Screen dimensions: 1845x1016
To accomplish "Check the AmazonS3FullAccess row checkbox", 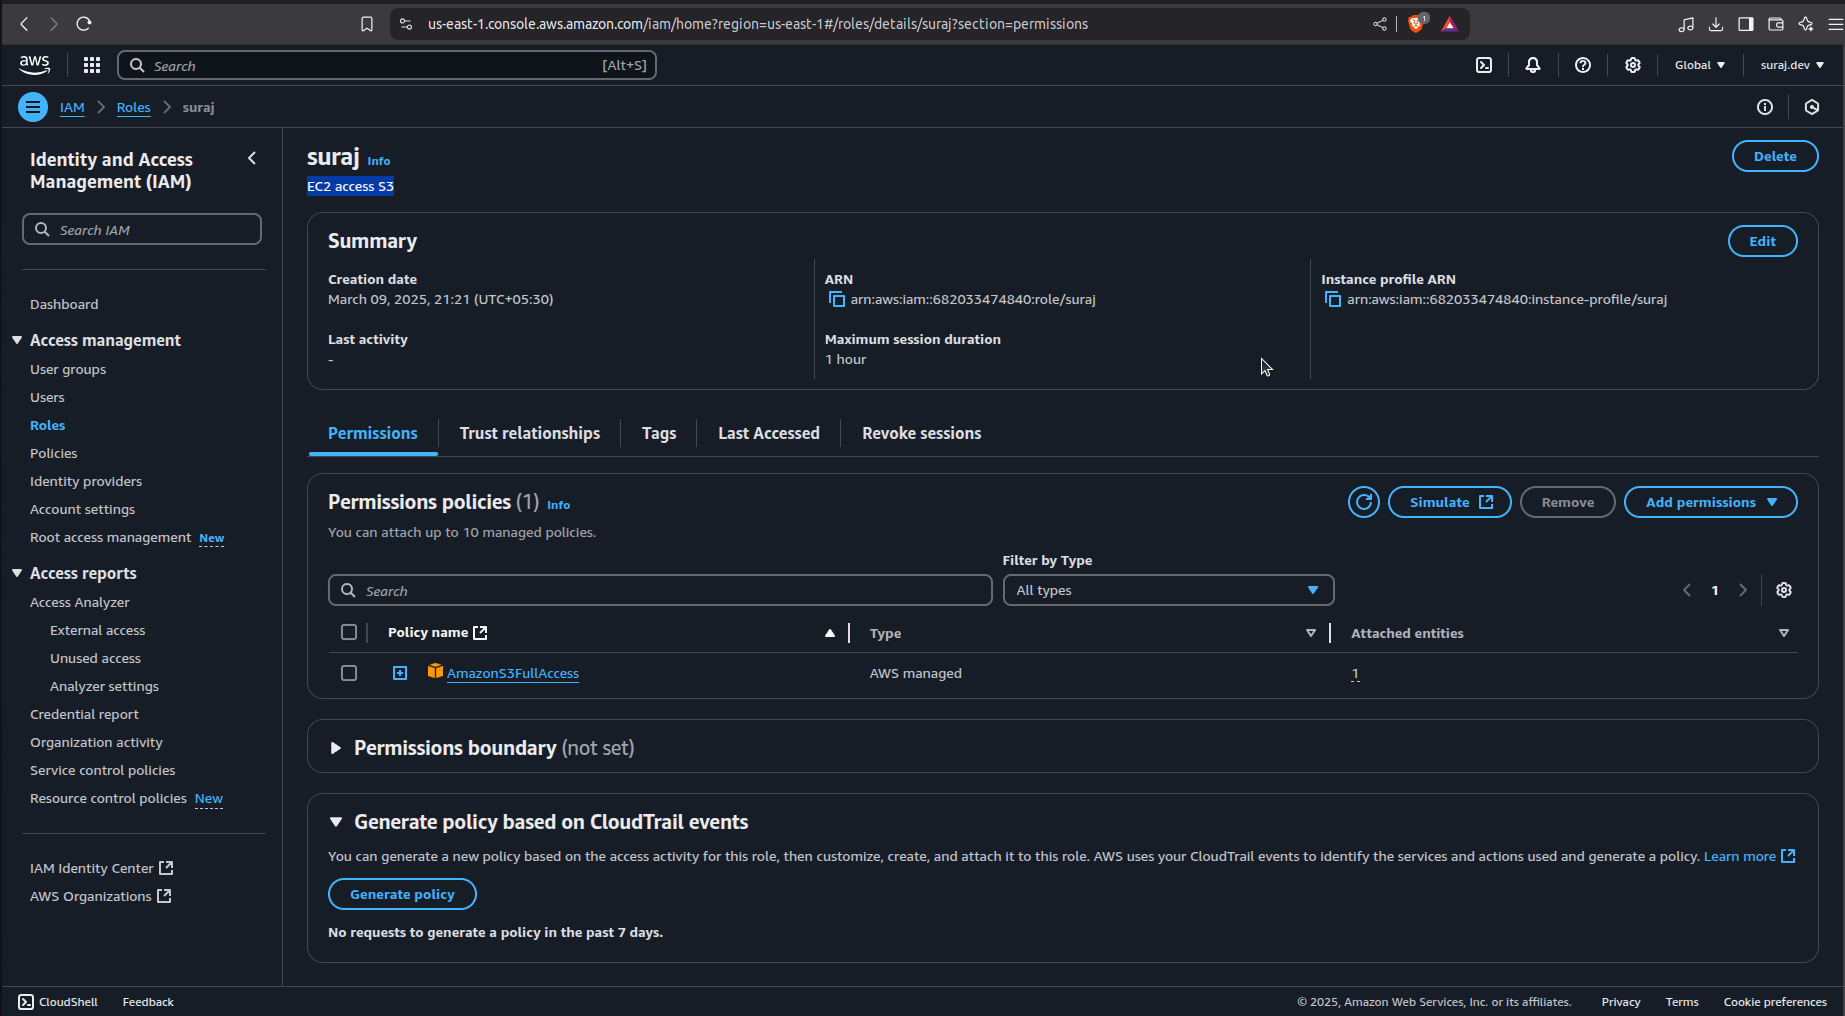I will (x=349, y=673).
